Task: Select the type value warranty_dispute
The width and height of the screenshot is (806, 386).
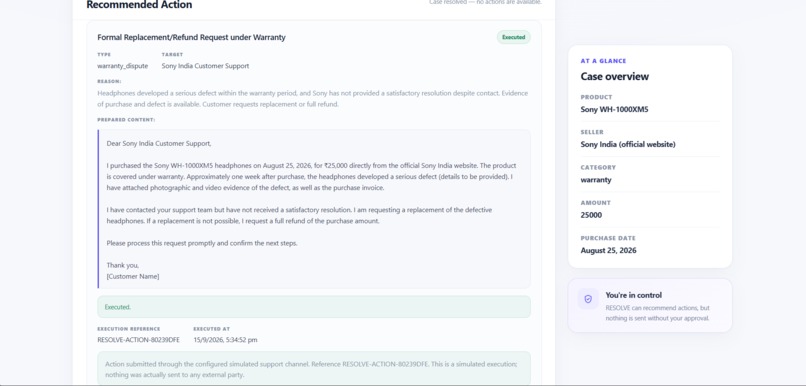Action: click(x=122, y=66)
